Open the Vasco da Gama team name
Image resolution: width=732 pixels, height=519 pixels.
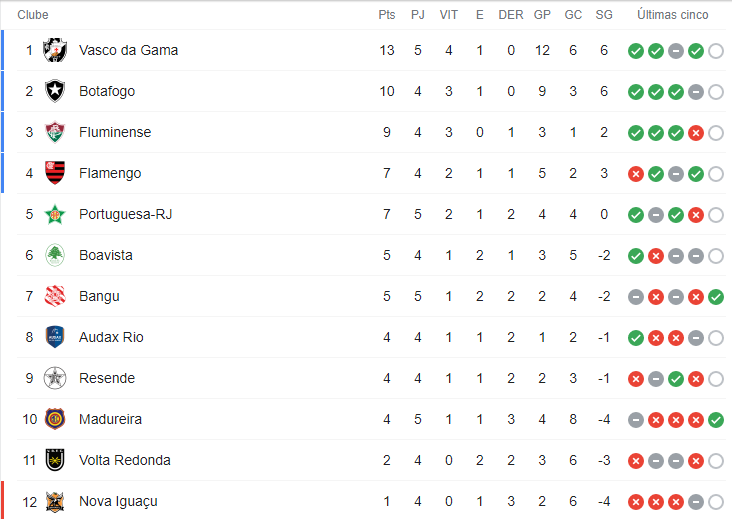[128, 50]
